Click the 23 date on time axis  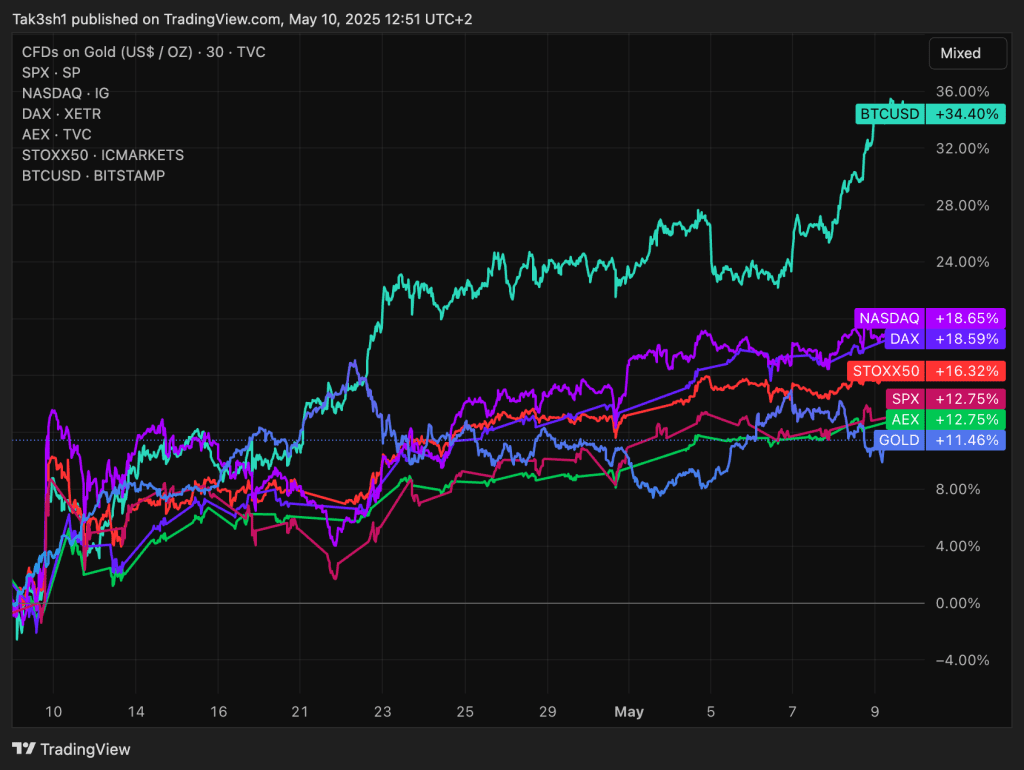(x=382, y=711)
